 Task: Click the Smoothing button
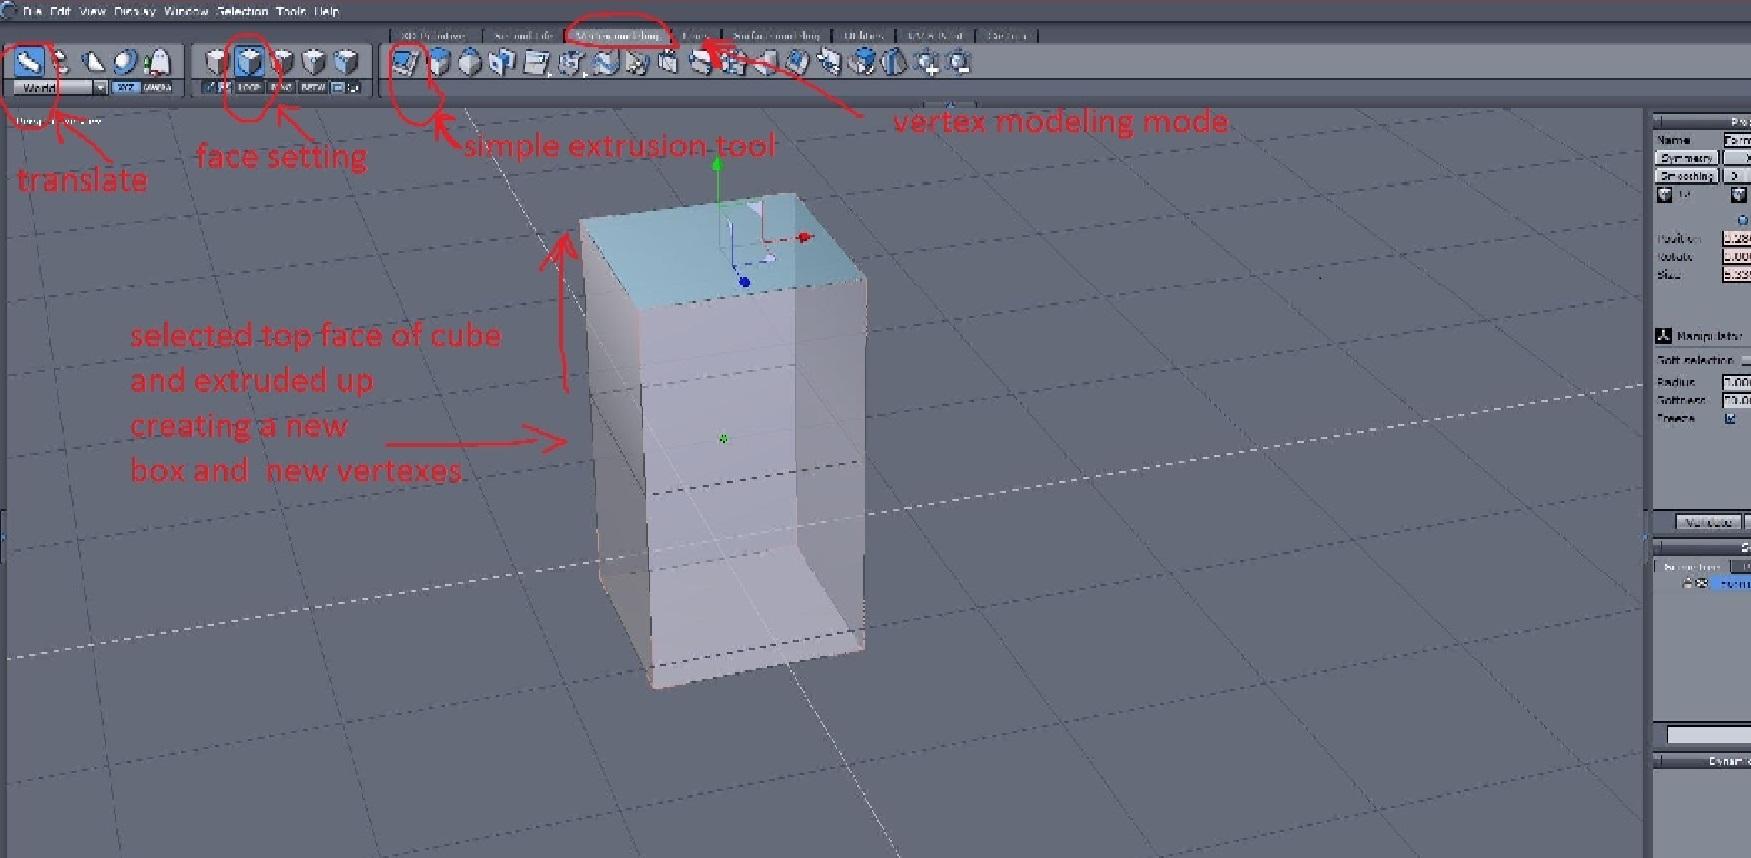(1686, 176)
